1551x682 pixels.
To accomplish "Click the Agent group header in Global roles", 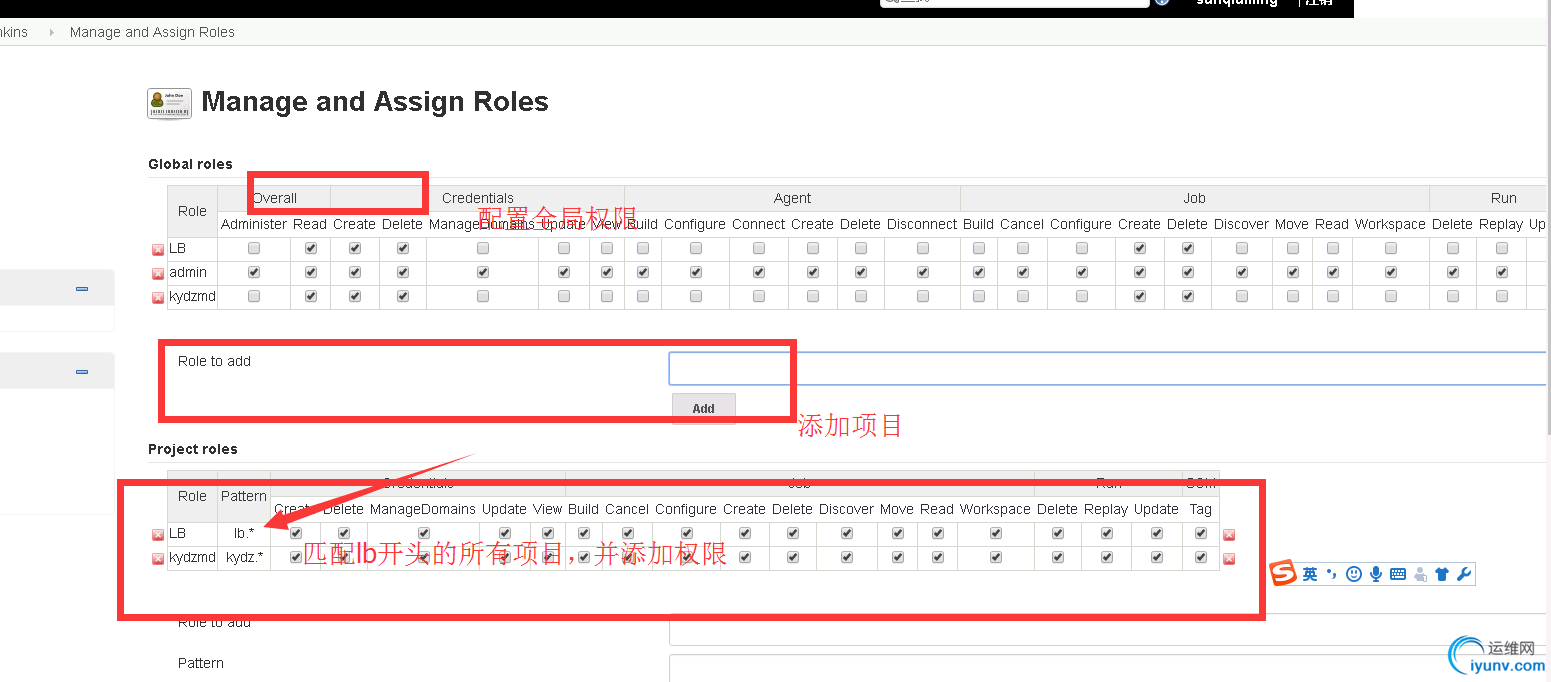I will (792, 198).
